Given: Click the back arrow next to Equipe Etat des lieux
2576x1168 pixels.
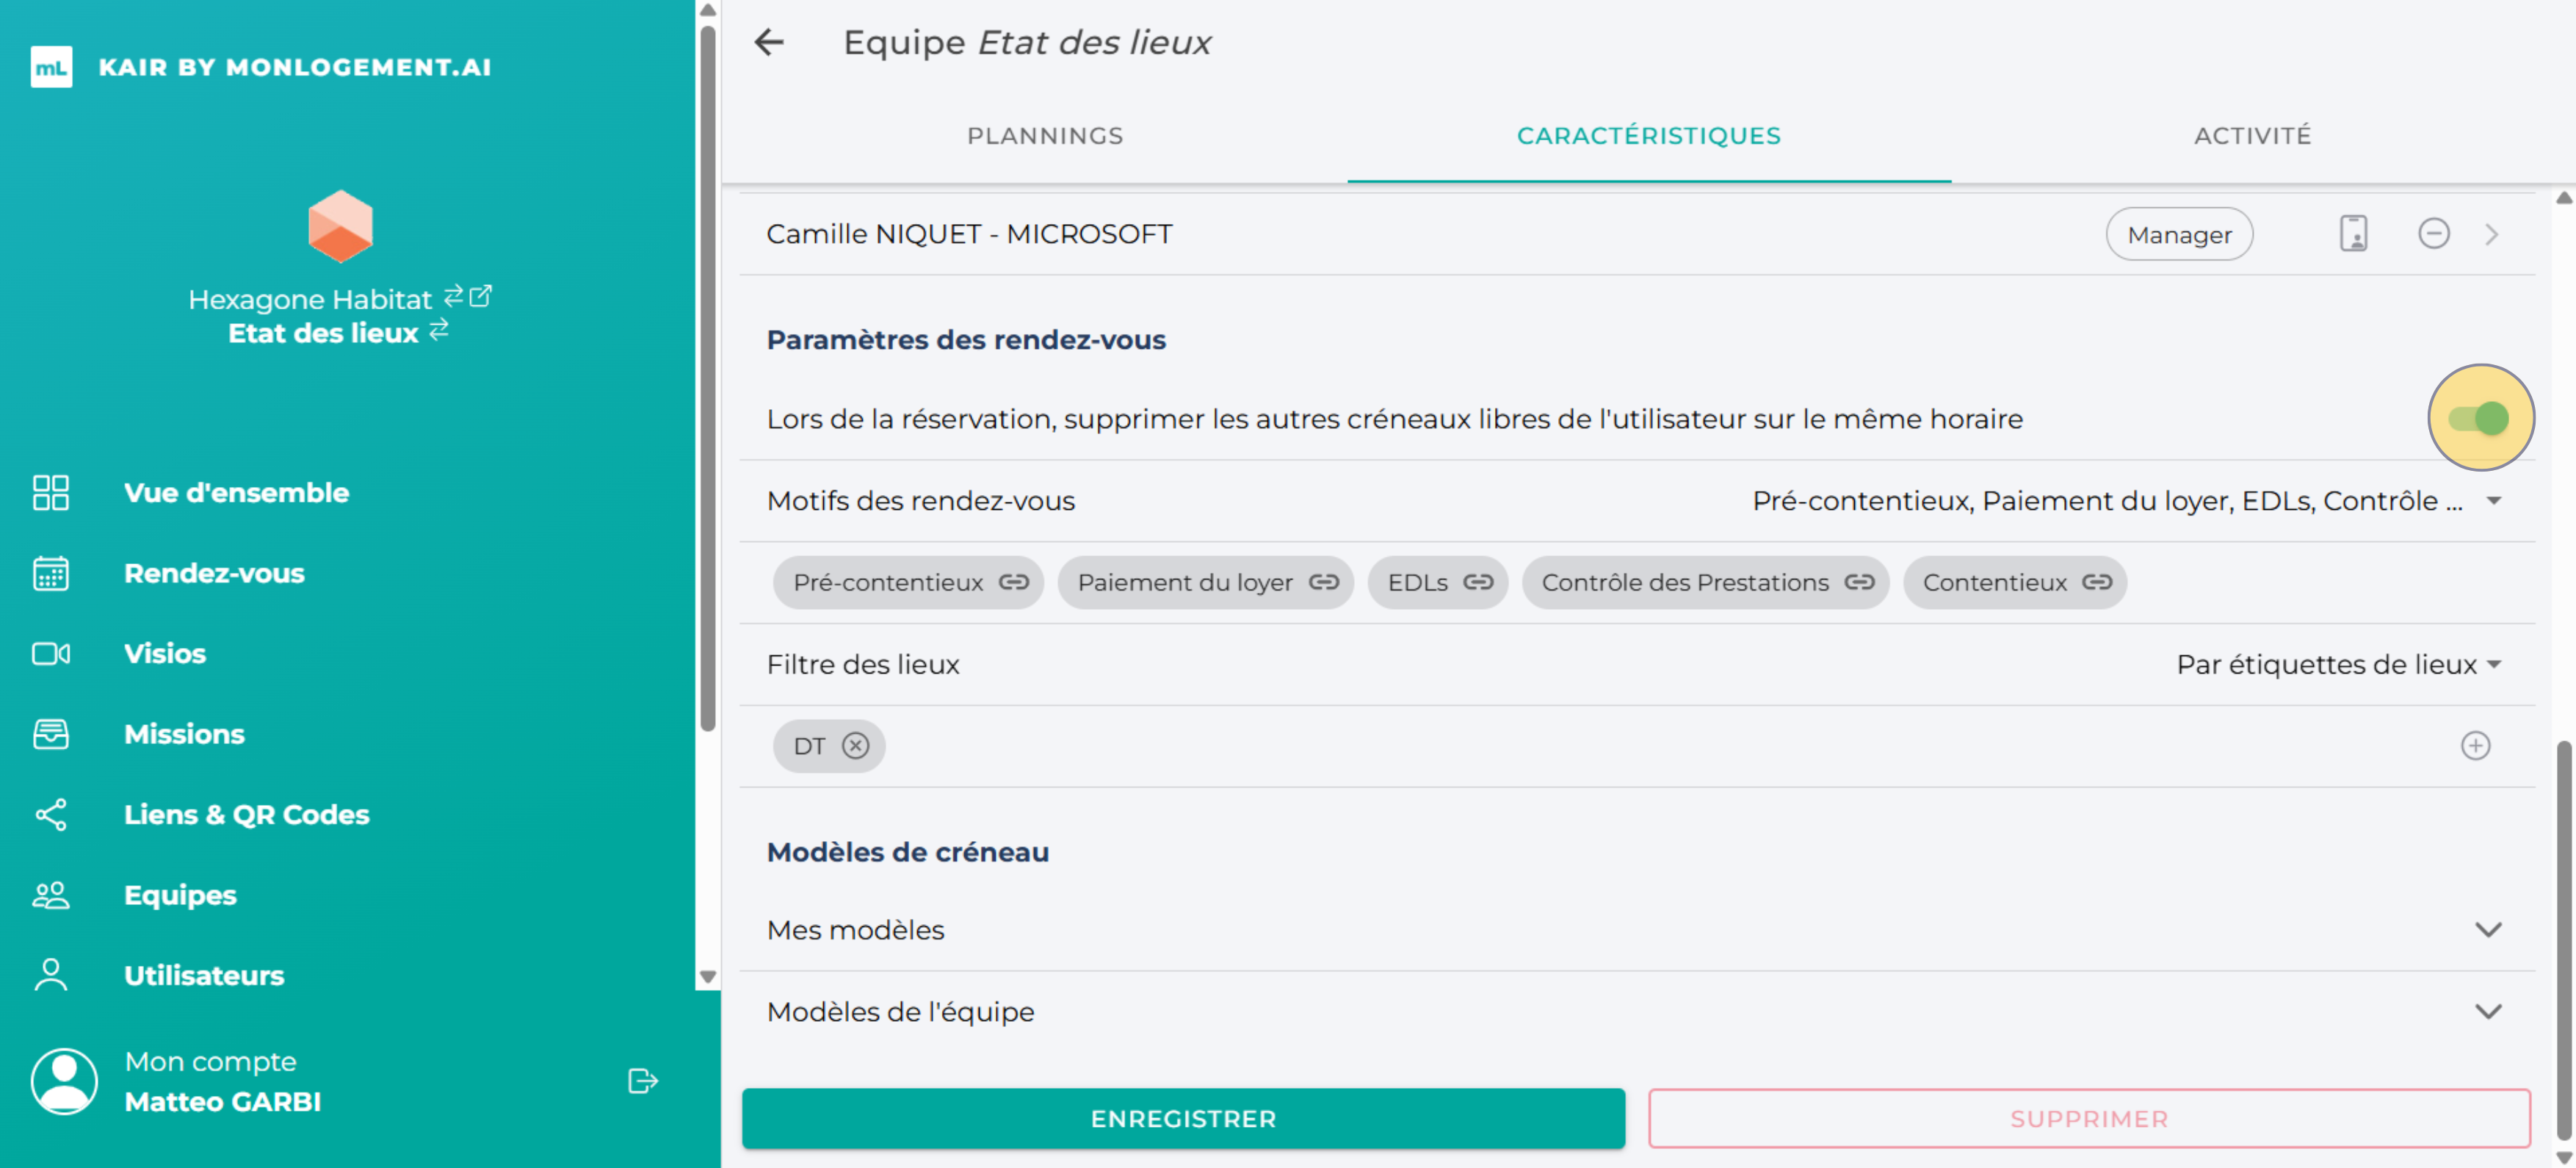Looking at the screenshot, I should [768, 42].
